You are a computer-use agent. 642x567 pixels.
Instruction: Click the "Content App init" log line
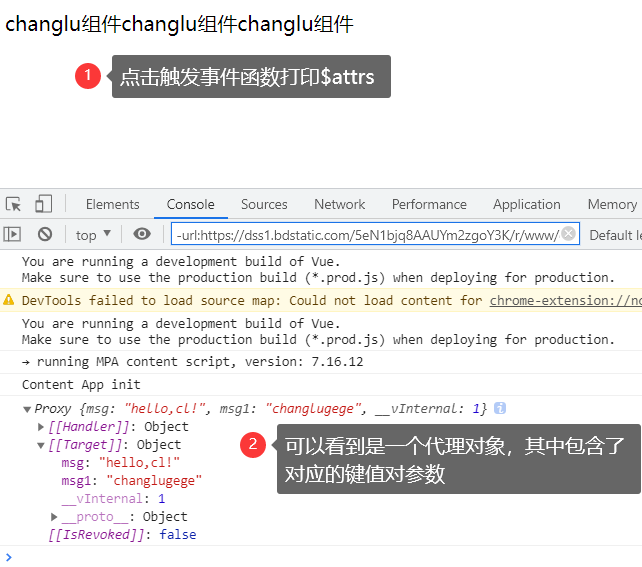[x=81, y=384]
